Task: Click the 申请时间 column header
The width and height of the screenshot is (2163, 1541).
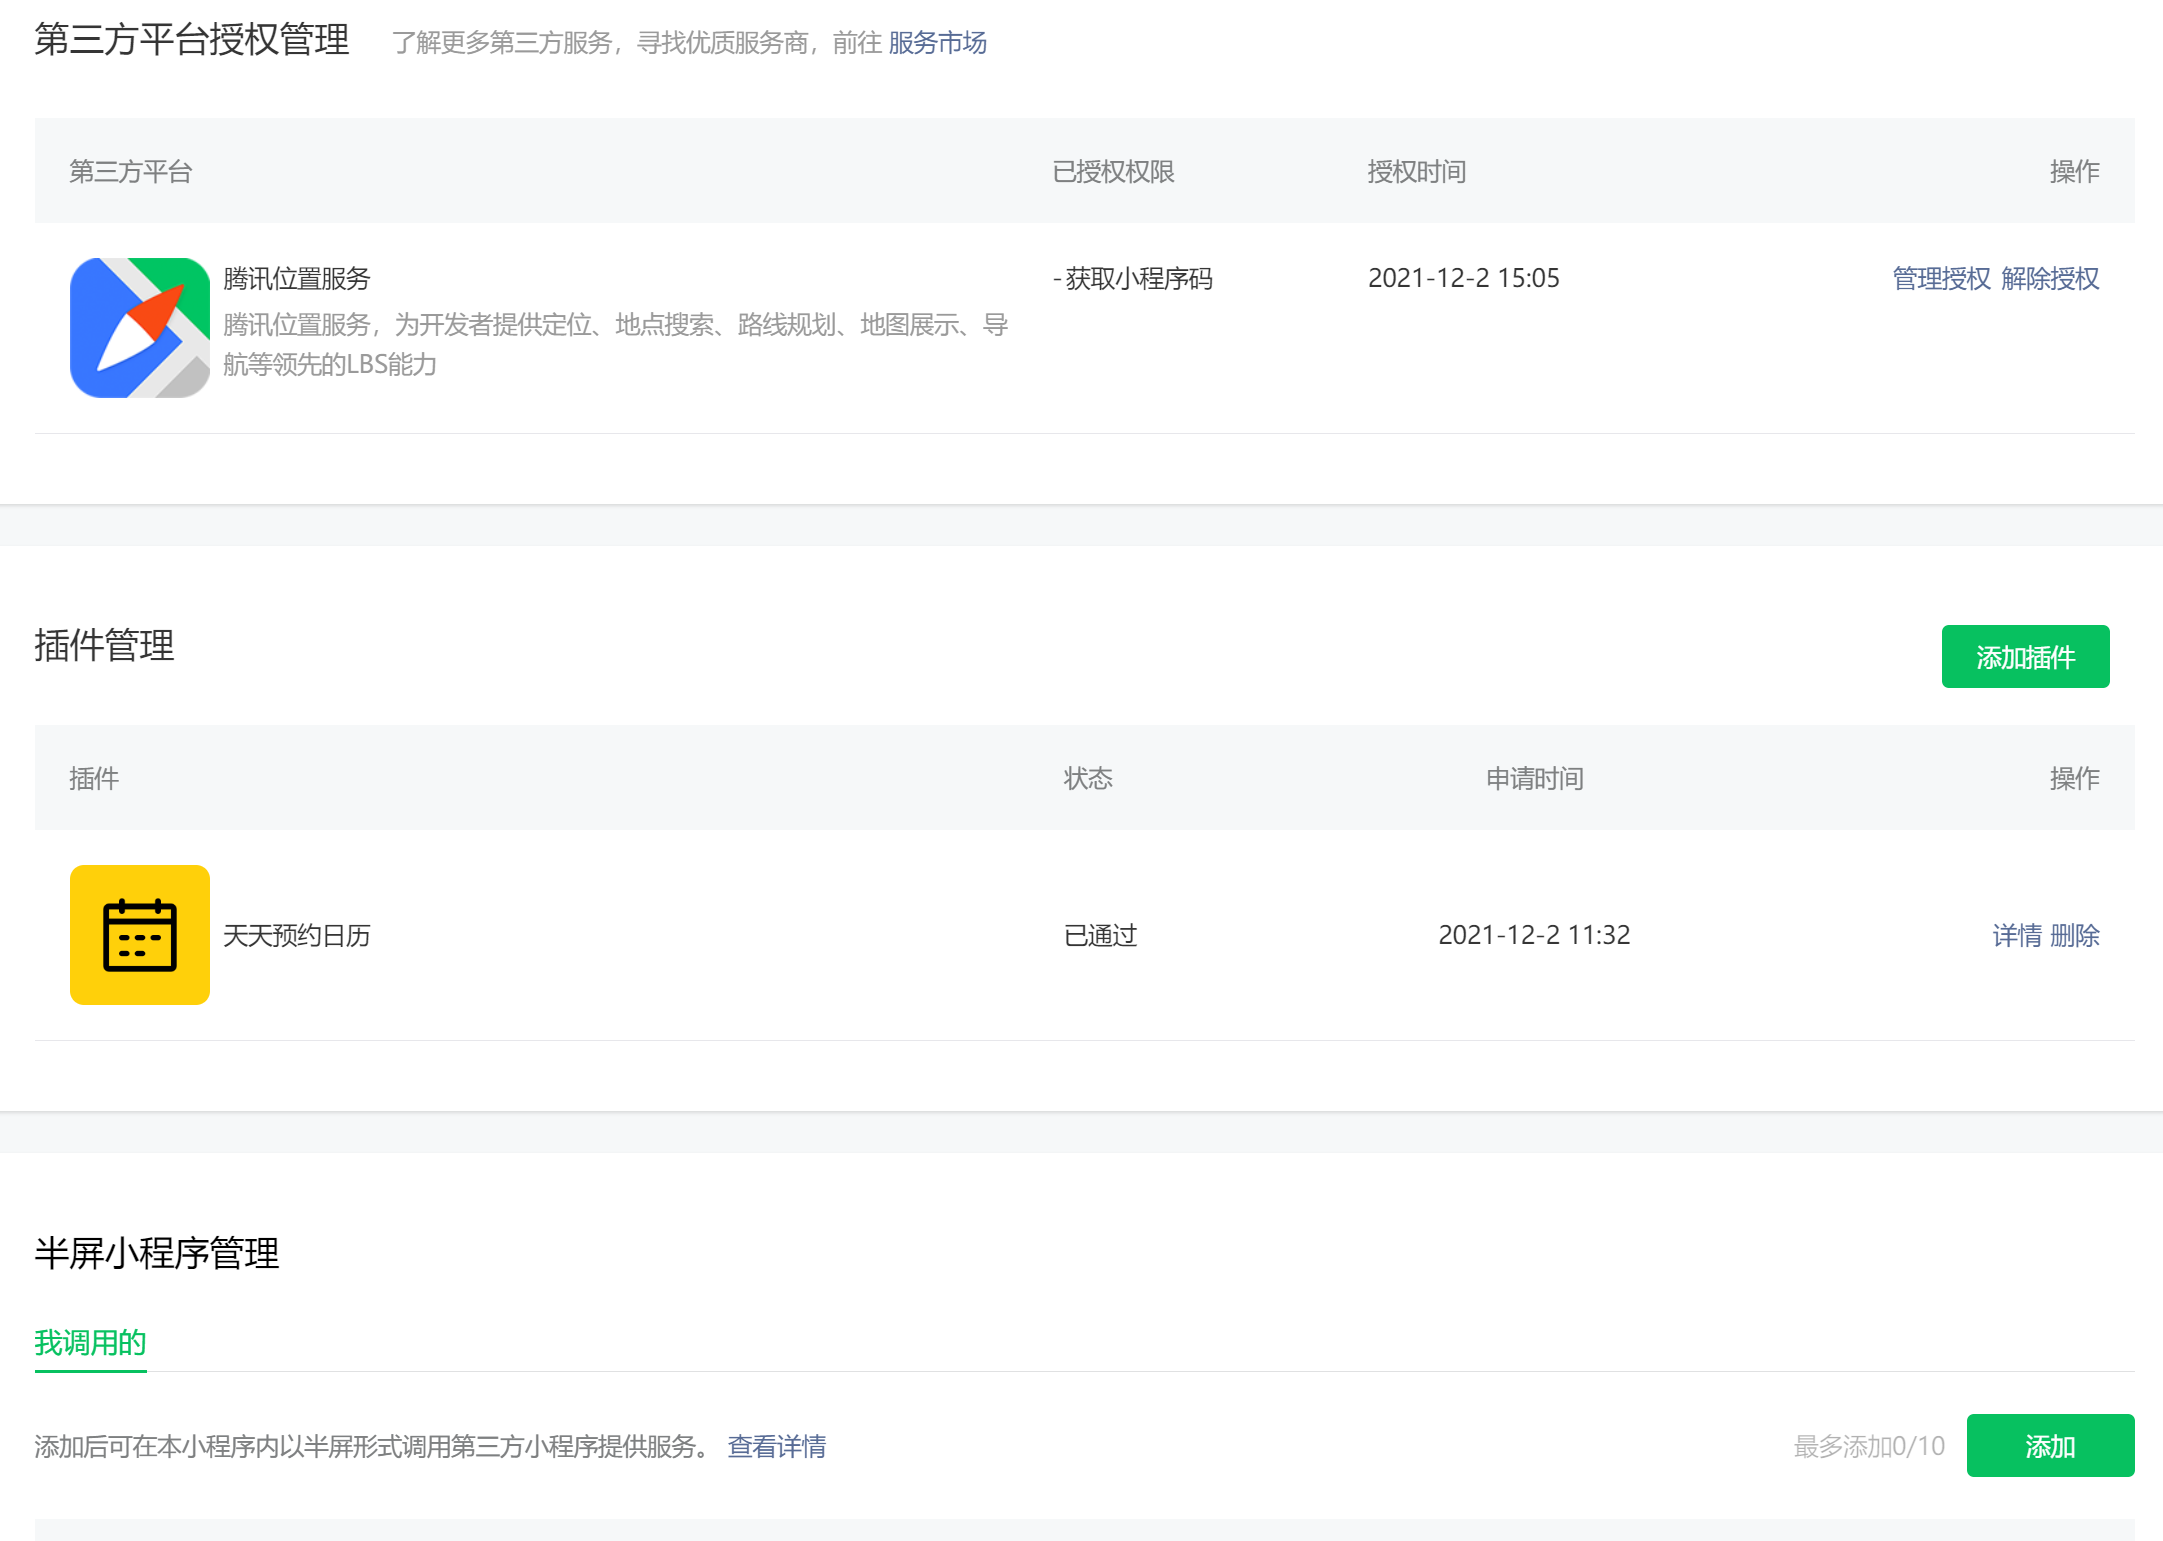Action: click(1534, 779)
